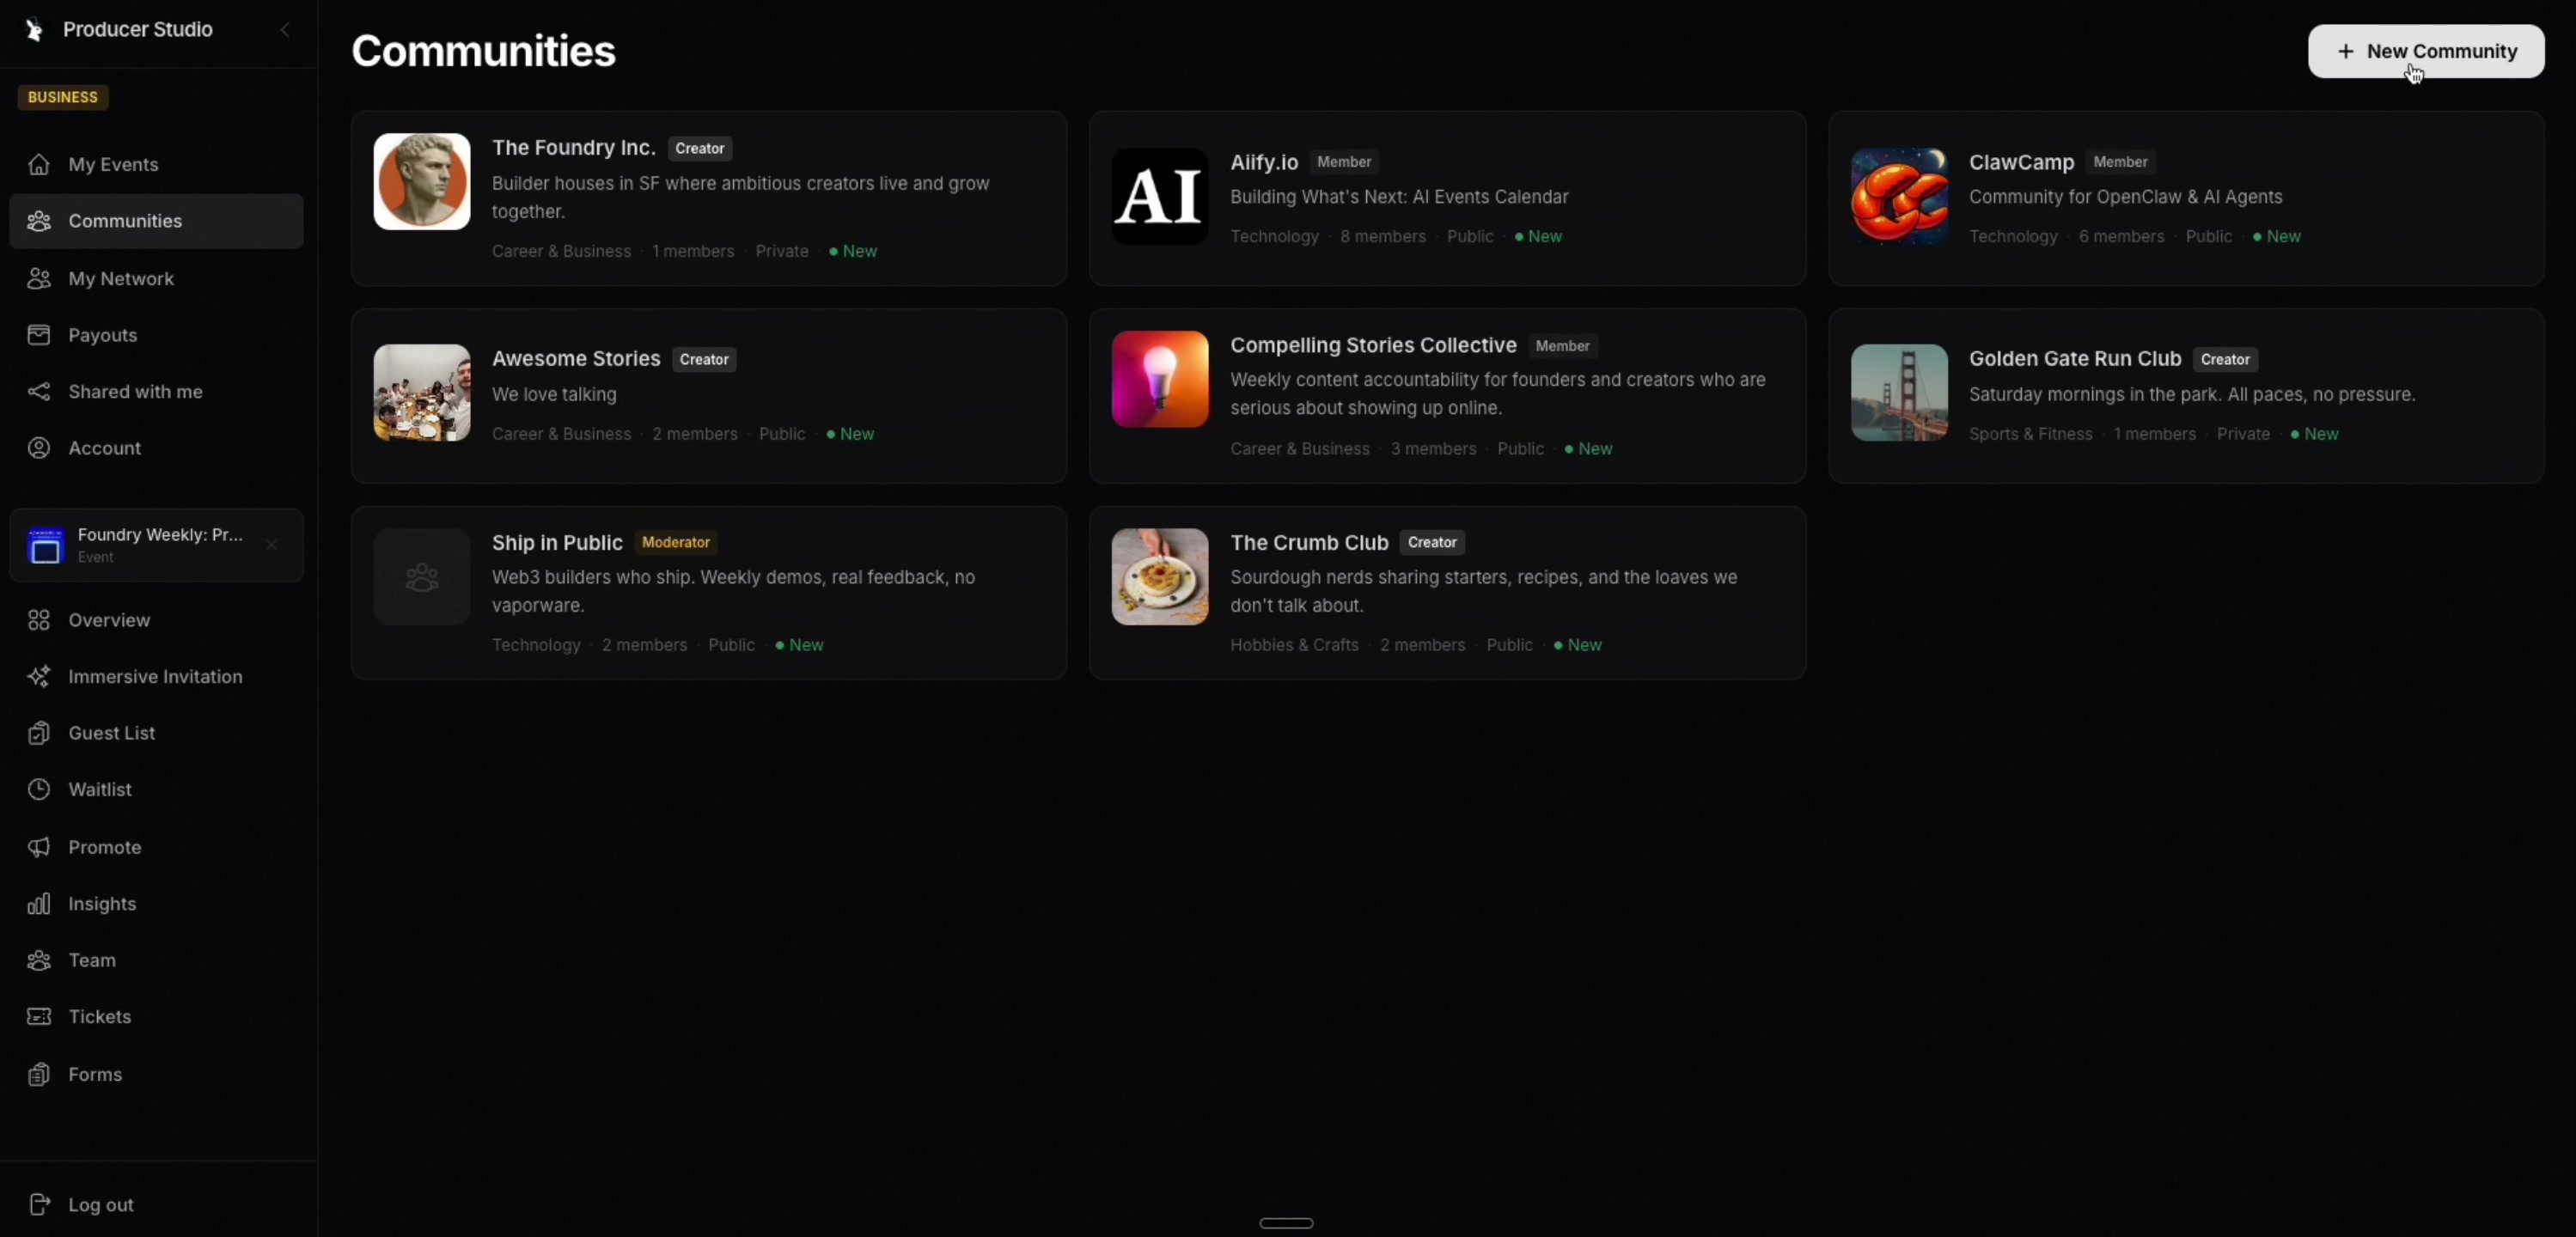Click the Guest List clipboard icon
The height and width of the screenshot is (1237, 2576).
tap(39, 733)
